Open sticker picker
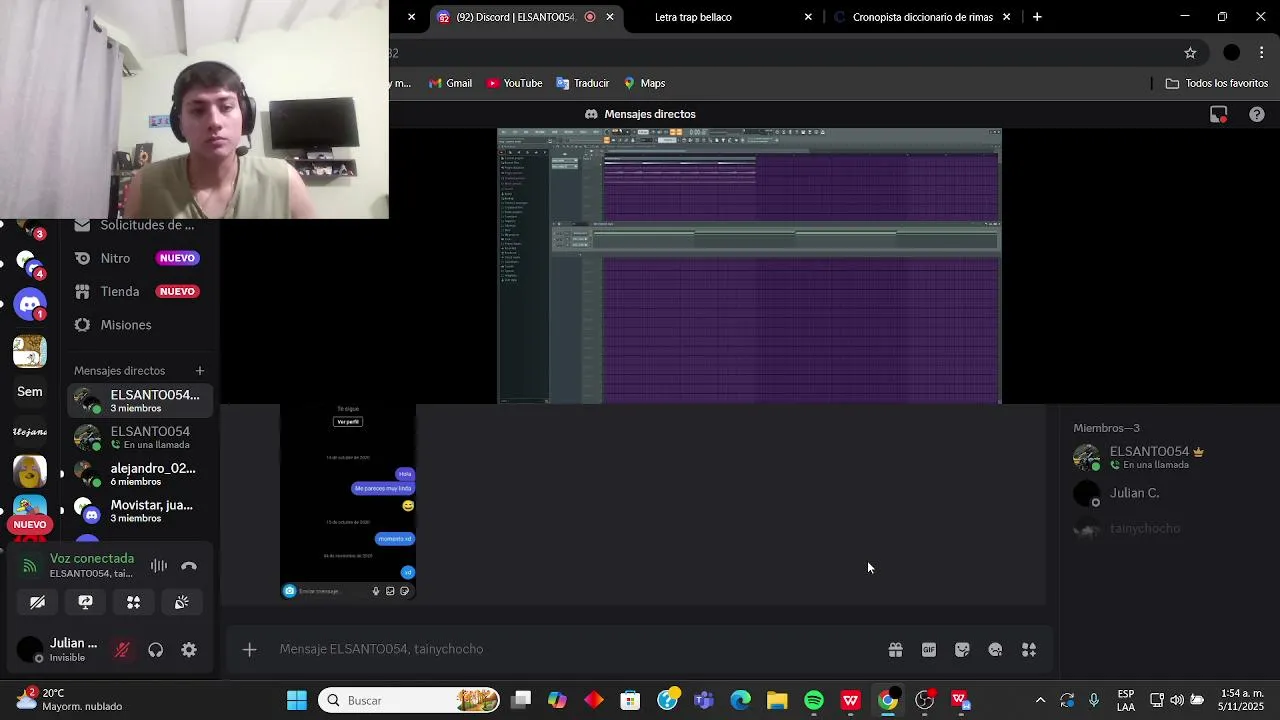 point(962,650)
